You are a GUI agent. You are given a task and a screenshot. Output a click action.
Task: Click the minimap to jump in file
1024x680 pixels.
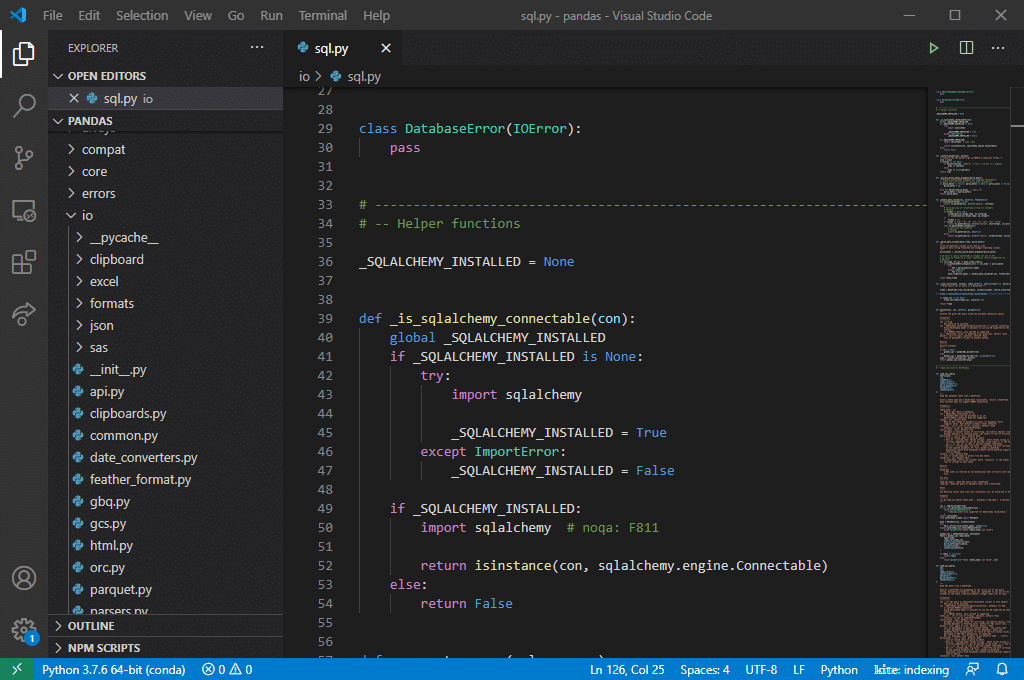pyautogui.click(x=970, y=300)
